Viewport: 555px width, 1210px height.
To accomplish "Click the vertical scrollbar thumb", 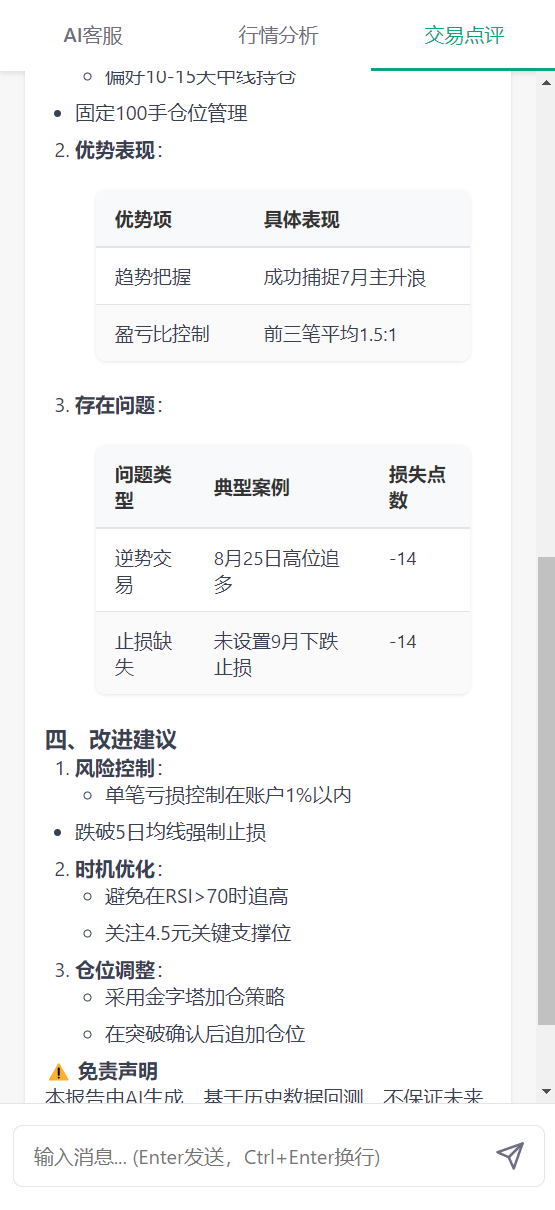I will 546,790.
